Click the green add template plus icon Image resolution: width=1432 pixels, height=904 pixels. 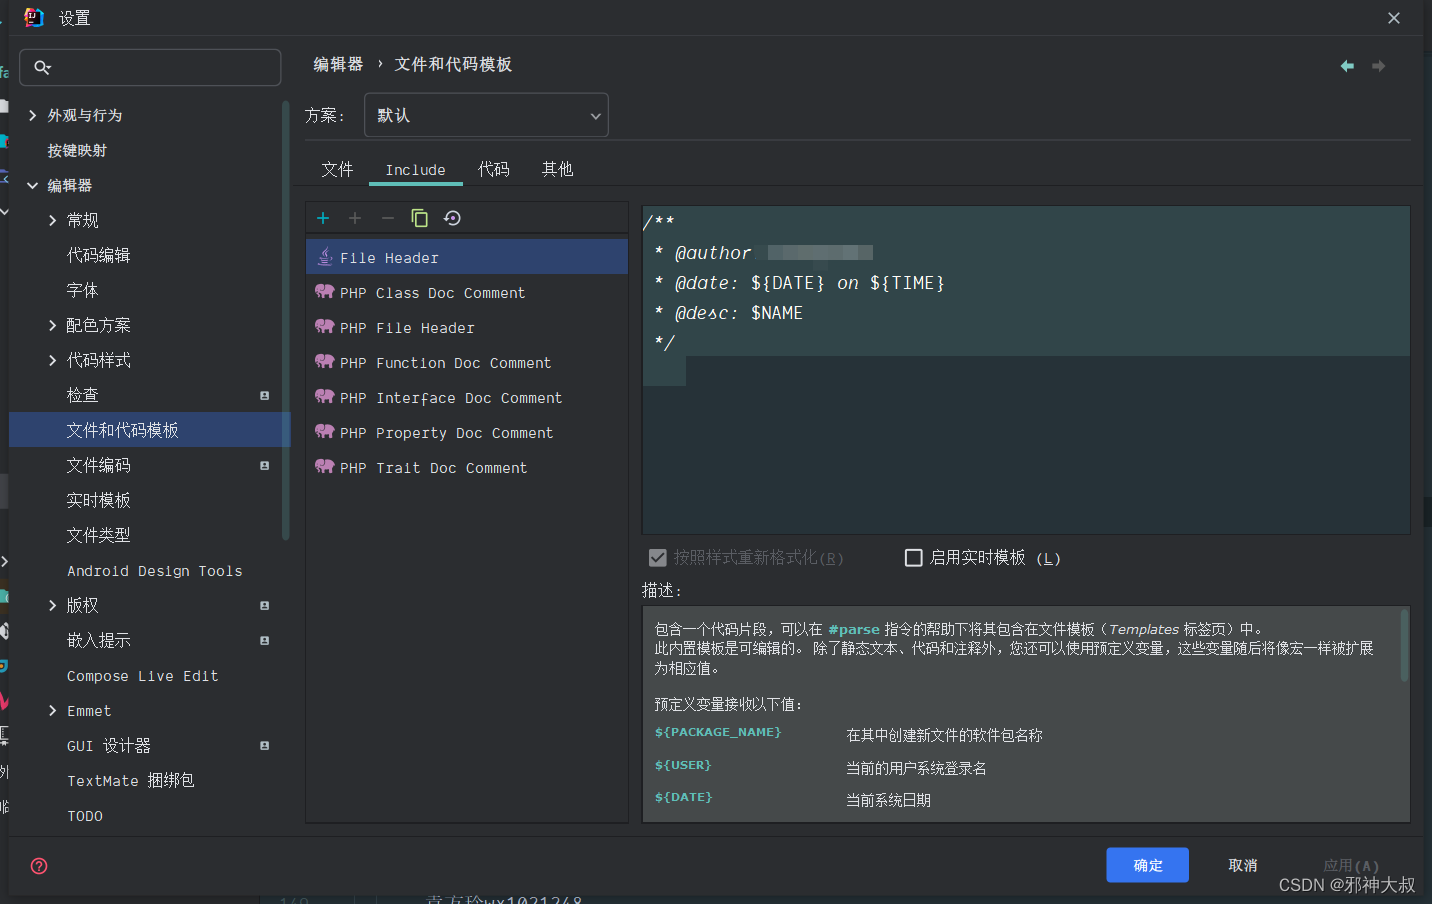click(323, 218)
